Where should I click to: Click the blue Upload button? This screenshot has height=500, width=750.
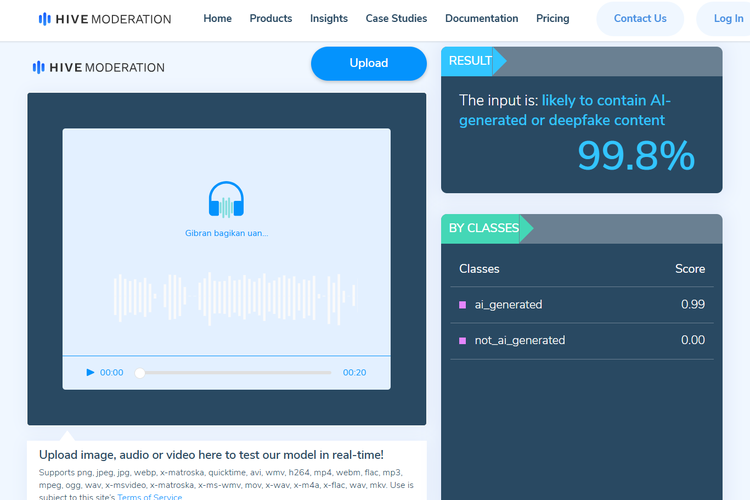(x=368, y=63)
